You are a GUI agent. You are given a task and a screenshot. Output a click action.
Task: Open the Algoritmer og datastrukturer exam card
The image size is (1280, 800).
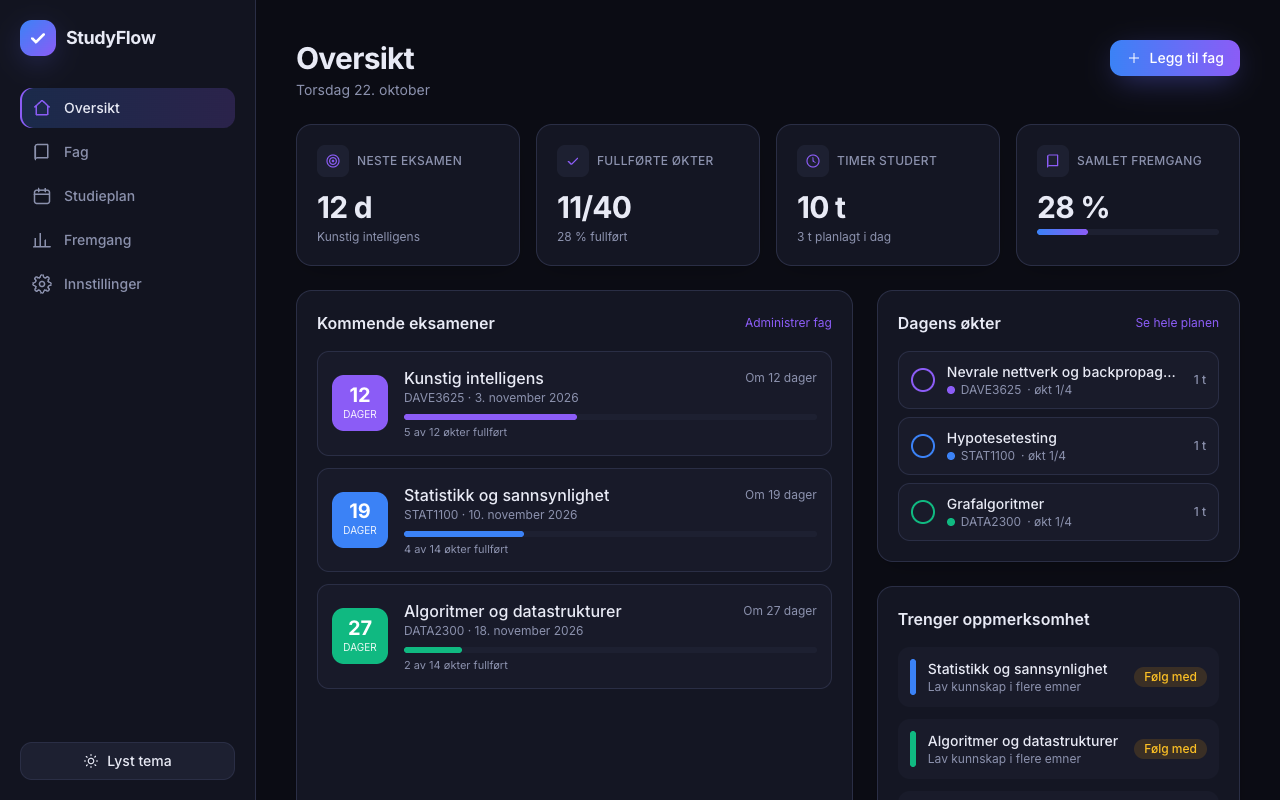[x=574, y=636]
